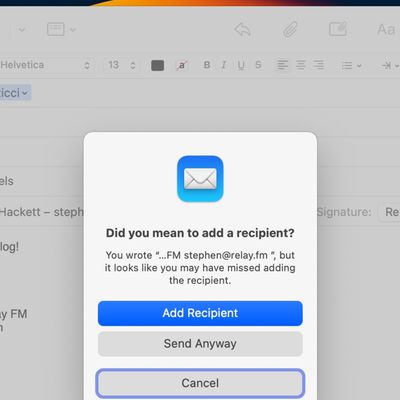Click the Add Recipient button

tap(200, 313)
